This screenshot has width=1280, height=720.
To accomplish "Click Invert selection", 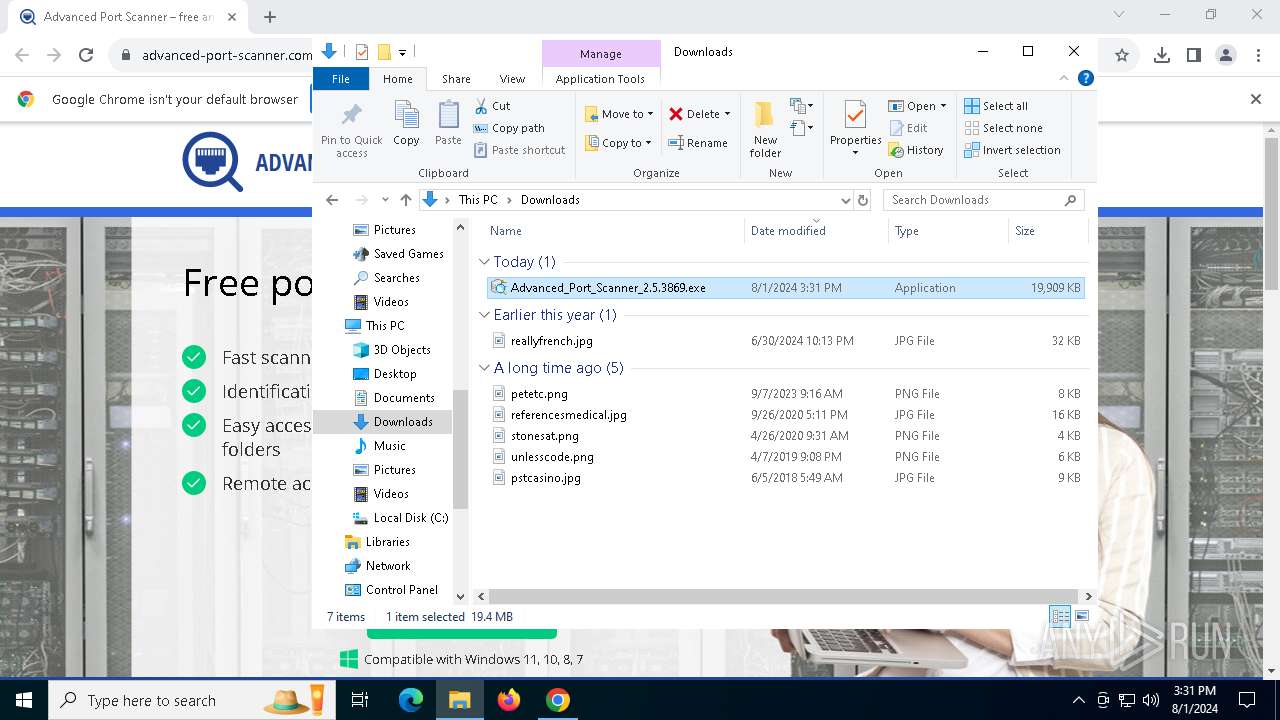I will (1012, 150).
